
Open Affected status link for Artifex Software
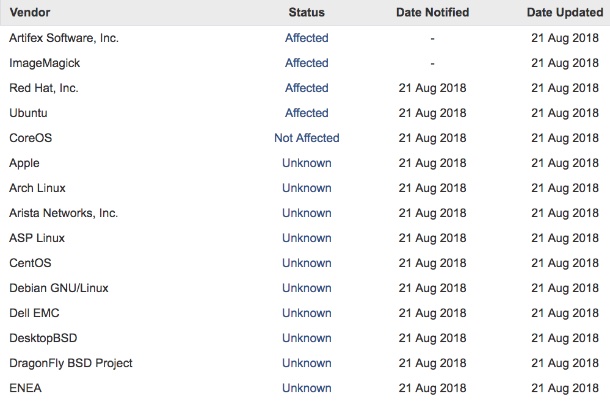point(307,38)
